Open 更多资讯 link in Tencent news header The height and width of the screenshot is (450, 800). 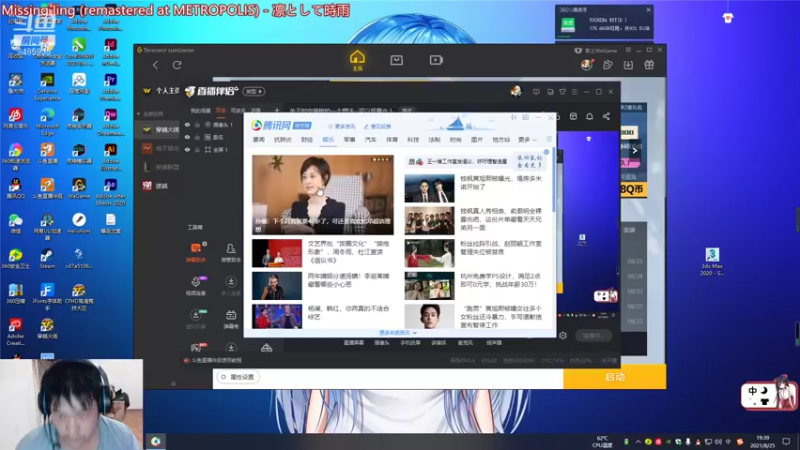pos(341,126)
